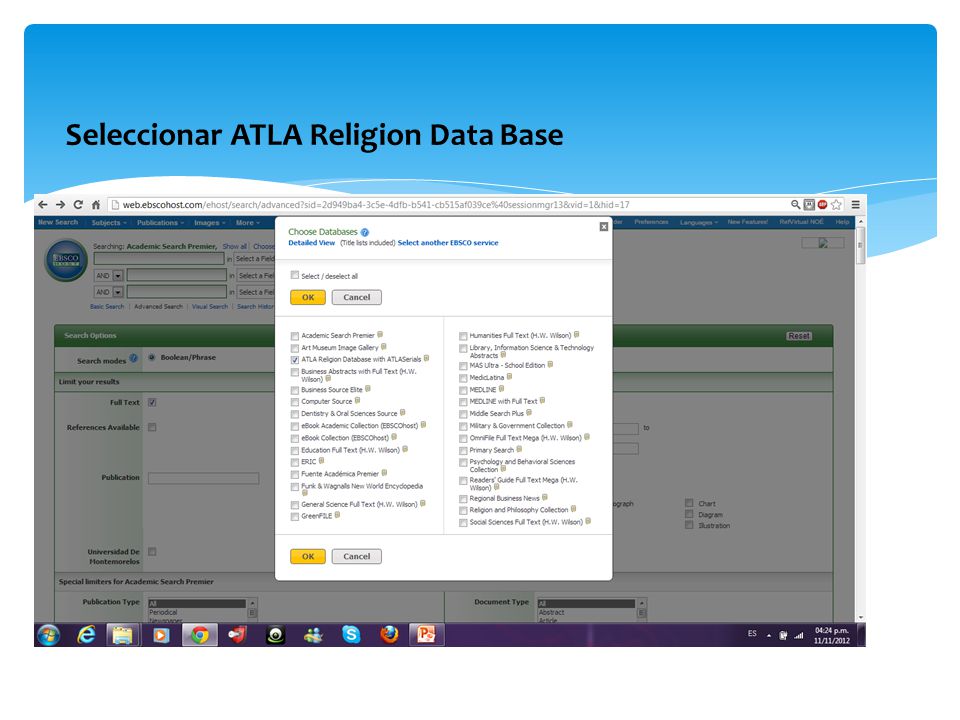Image resolution: width=960 pixels, height=720 pixels.
Task: Toggle the Select / deselect all checkbox
Action: pyautogui.click(x=295, y=276)
